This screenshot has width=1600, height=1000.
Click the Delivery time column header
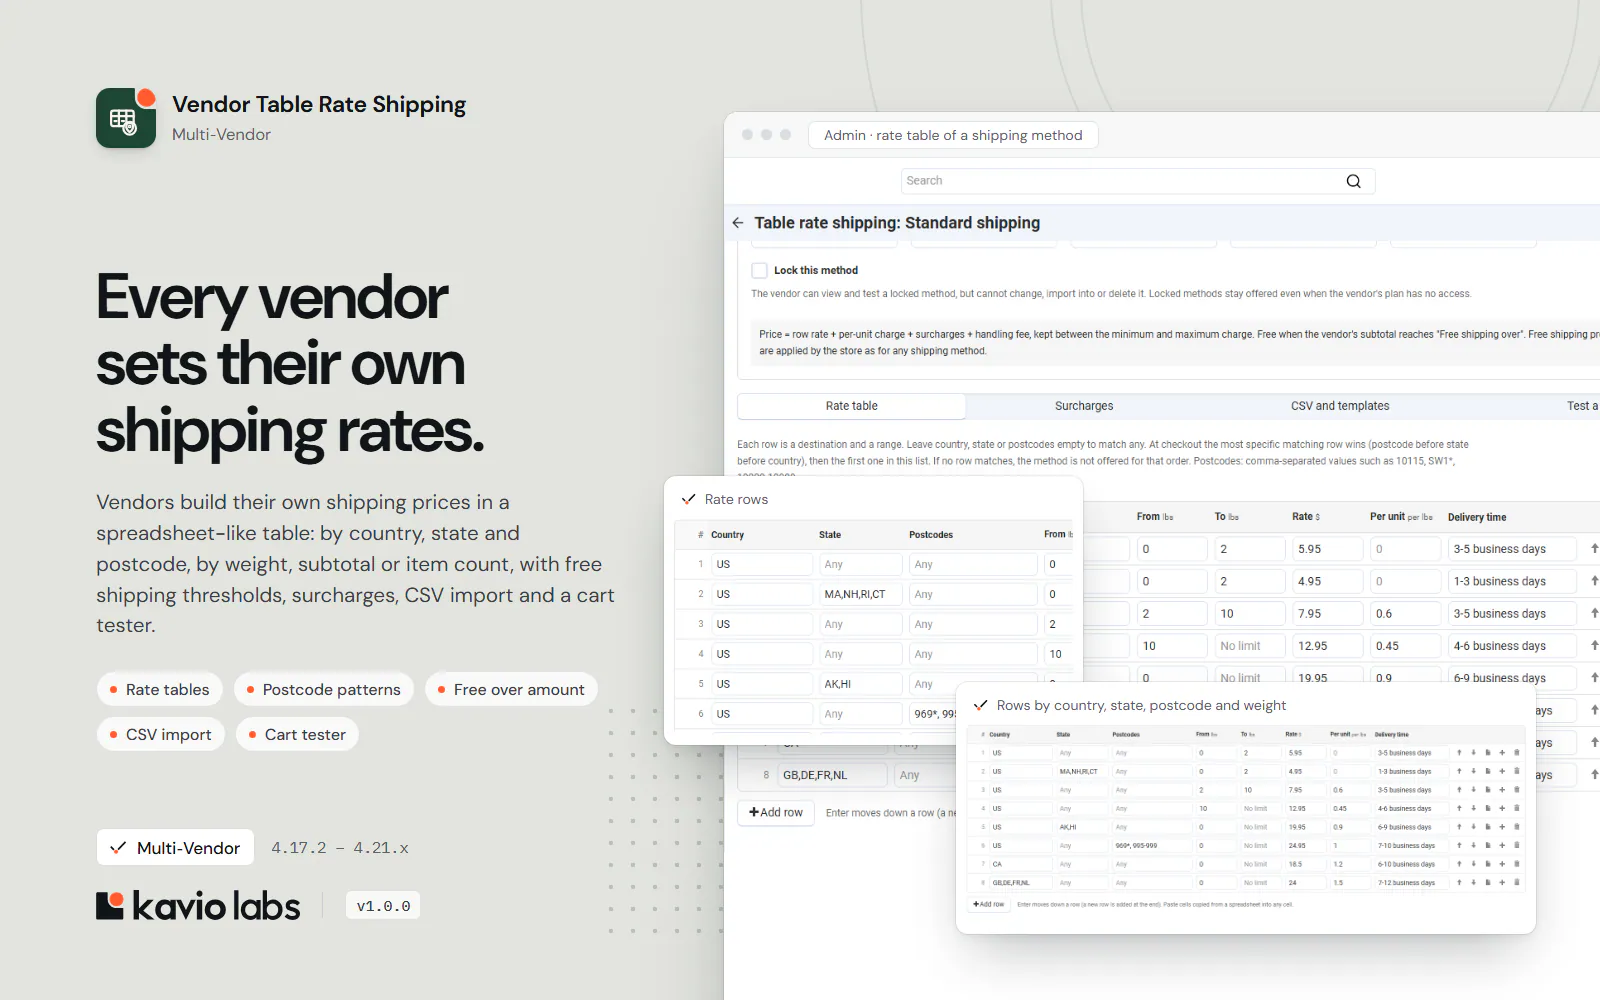coord(1477,517)
